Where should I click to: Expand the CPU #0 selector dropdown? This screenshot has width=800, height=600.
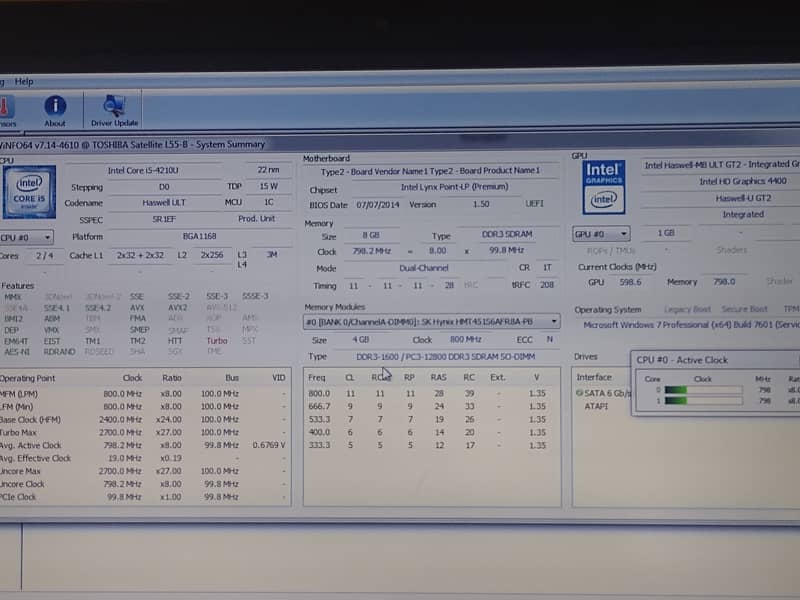27,237
